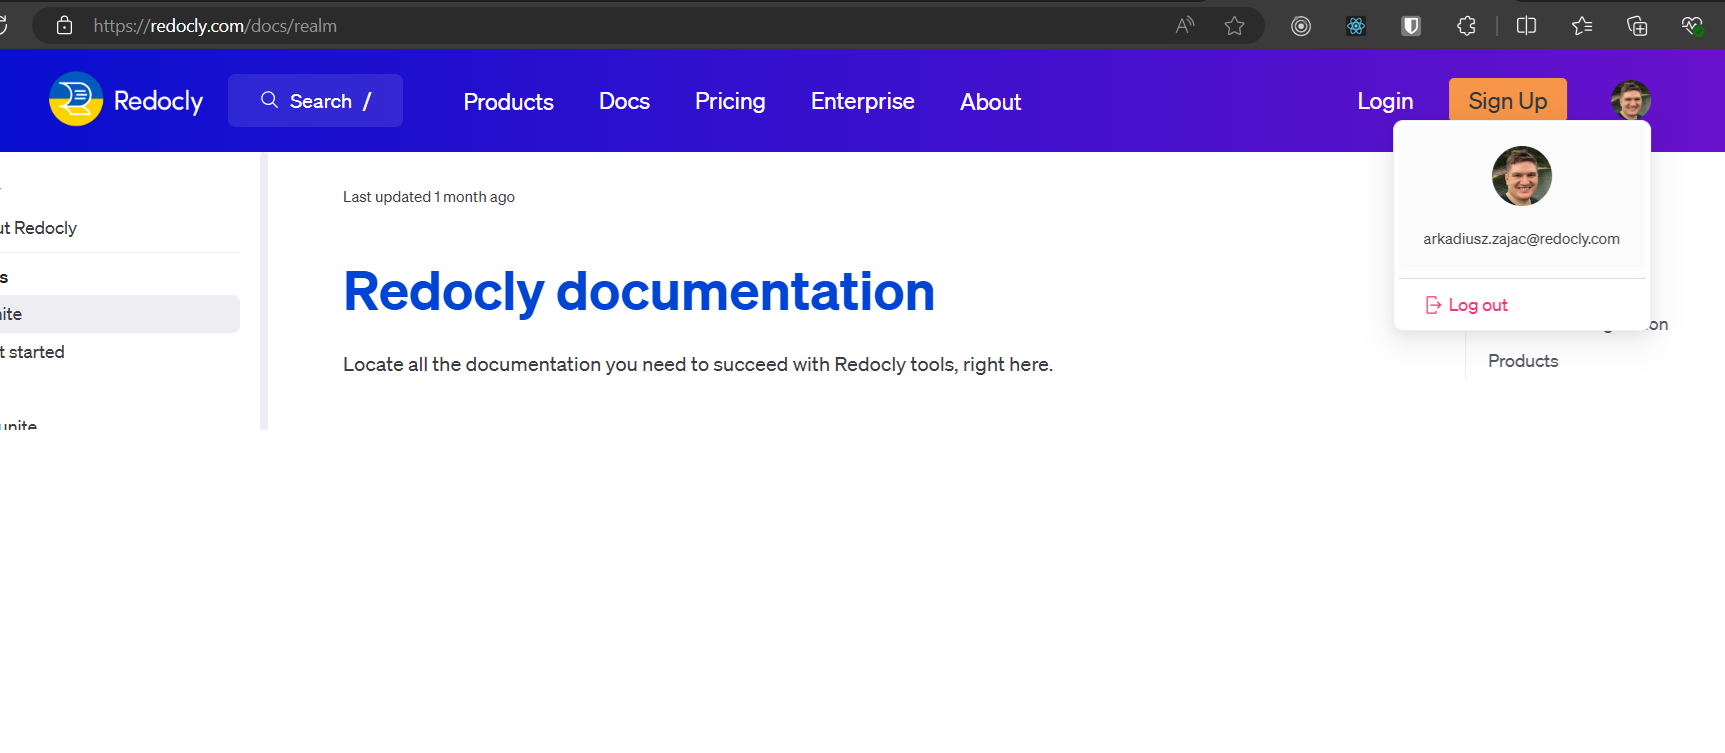Open the 'Redocly' sidebar item

tap(39, 228)
